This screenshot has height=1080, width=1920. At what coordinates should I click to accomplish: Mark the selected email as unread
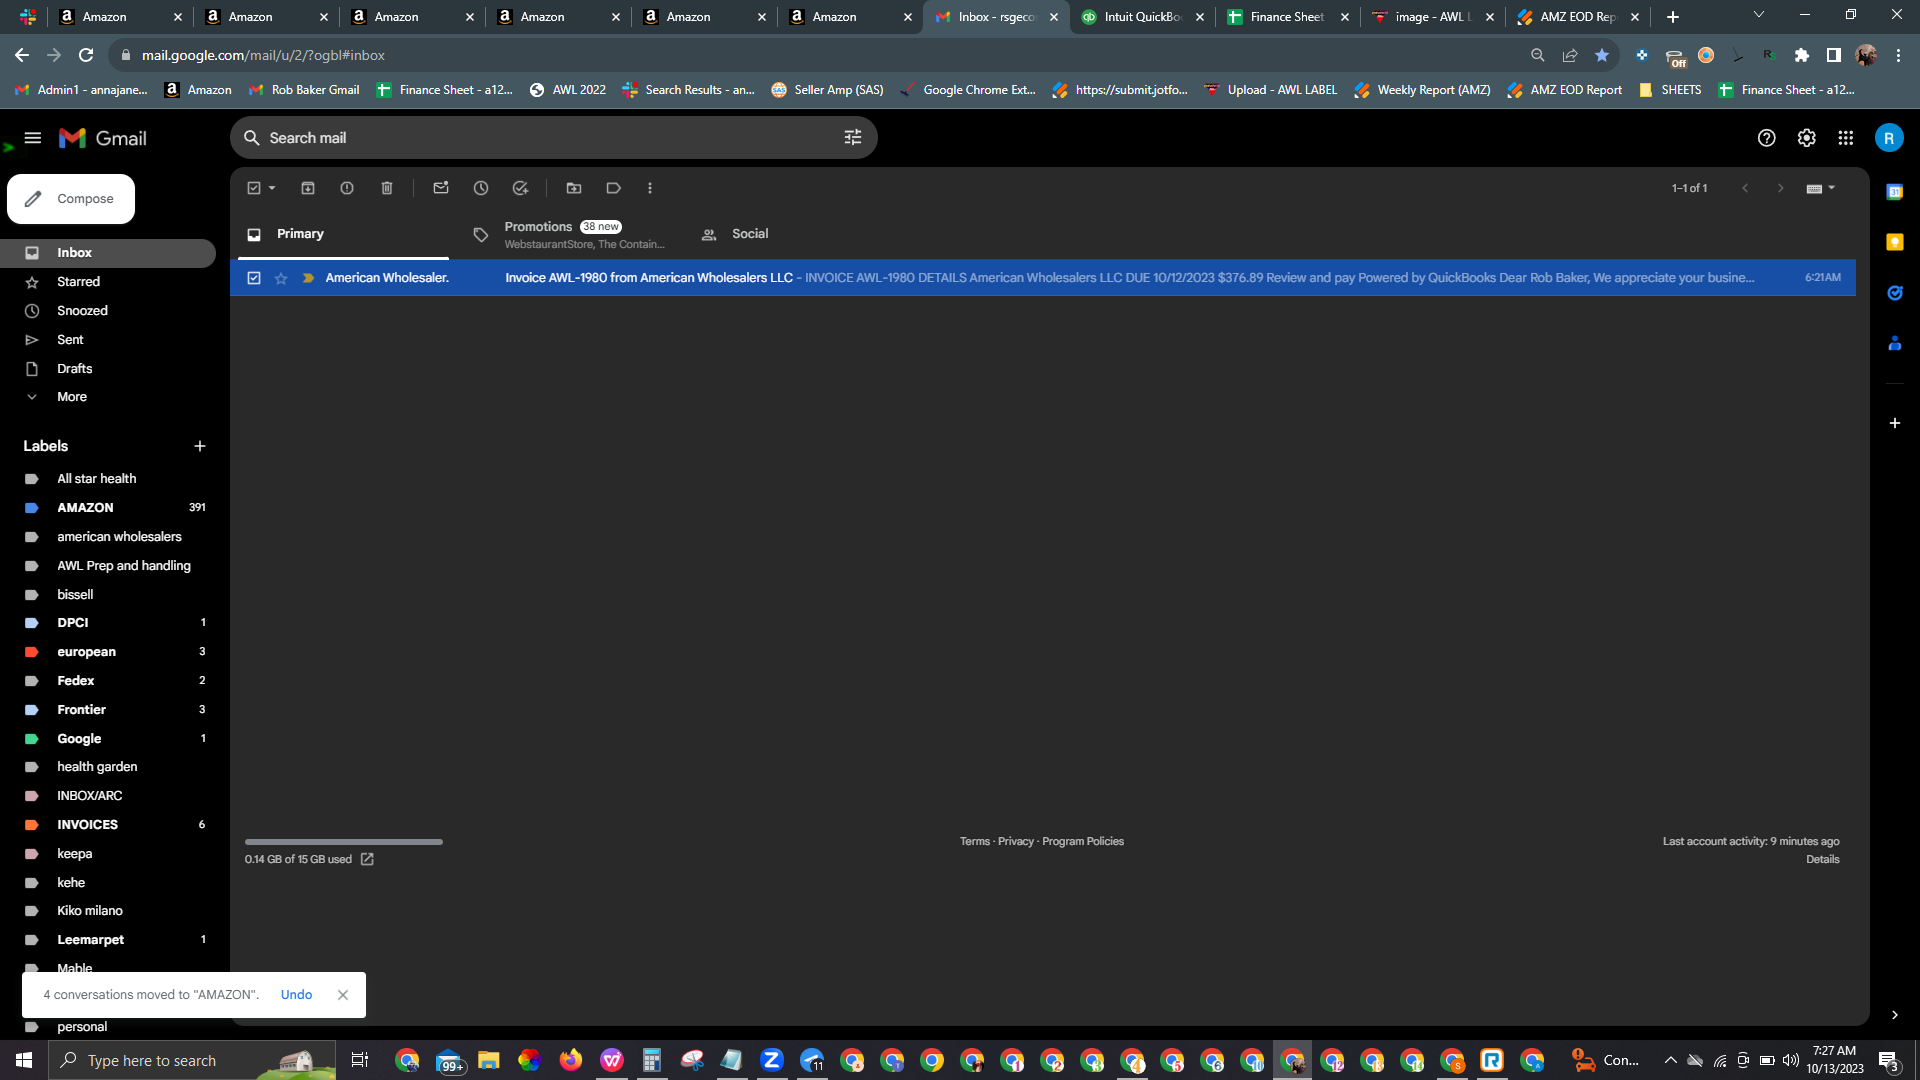click(441, 188)
